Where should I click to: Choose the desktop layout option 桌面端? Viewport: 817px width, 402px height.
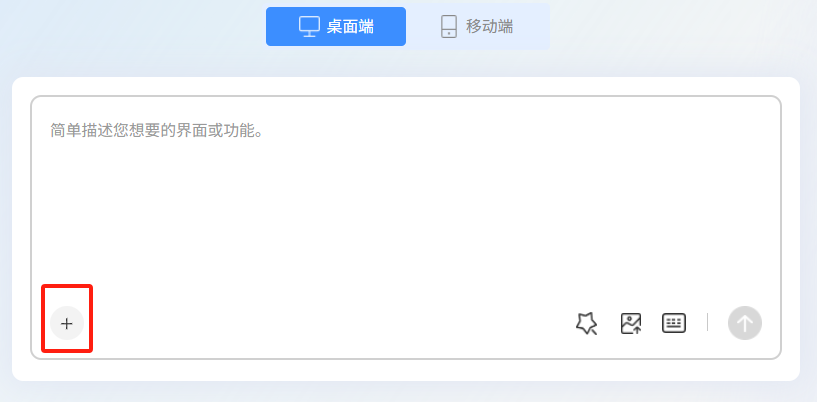click(336, 27)
